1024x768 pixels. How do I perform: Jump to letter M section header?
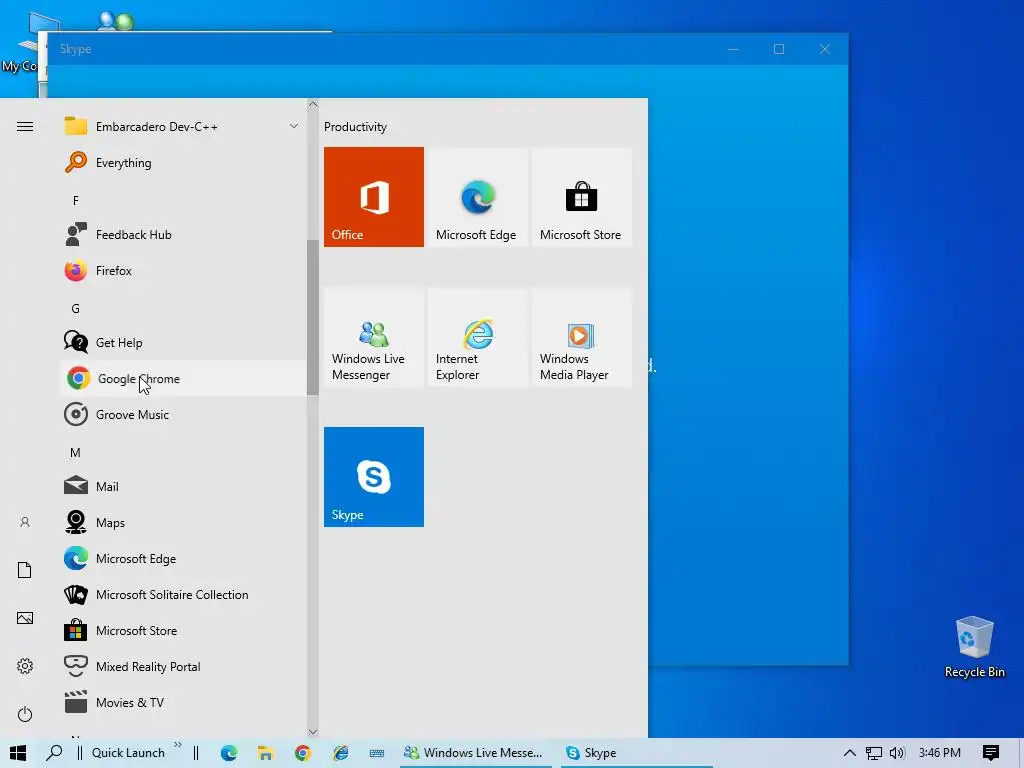coord(76,453)
